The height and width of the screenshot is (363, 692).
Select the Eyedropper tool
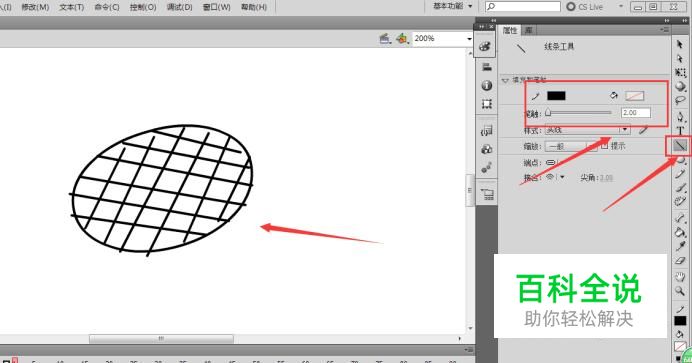[x=680, y=246]
